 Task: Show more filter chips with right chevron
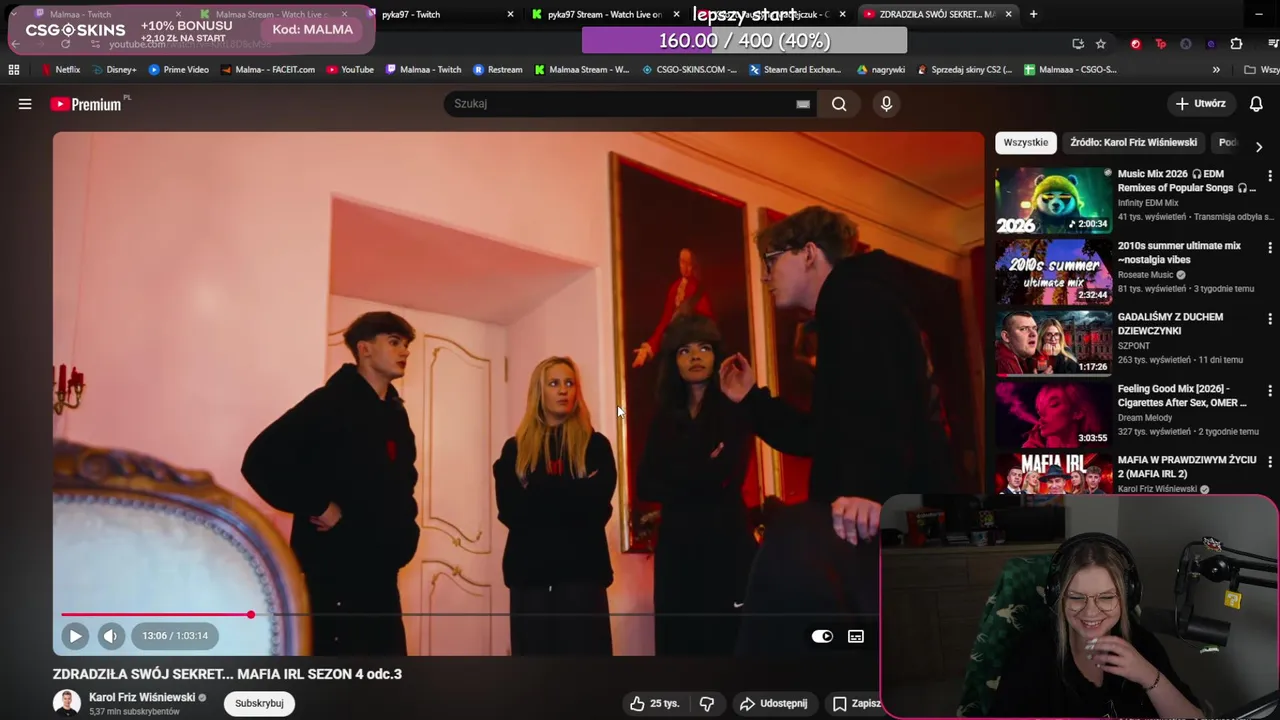click(x=1259, y=146)
